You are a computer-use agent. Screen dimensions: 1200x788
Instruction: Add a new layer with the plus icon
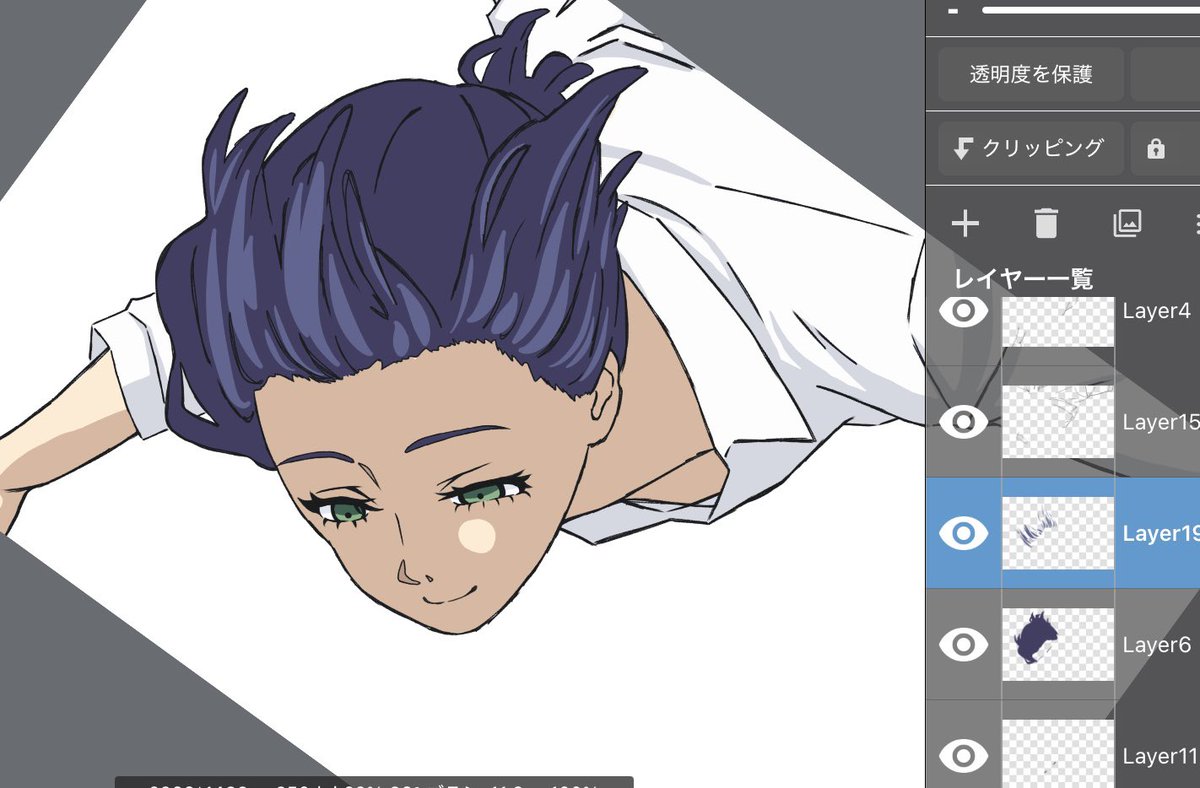click(x=965, y=224)
